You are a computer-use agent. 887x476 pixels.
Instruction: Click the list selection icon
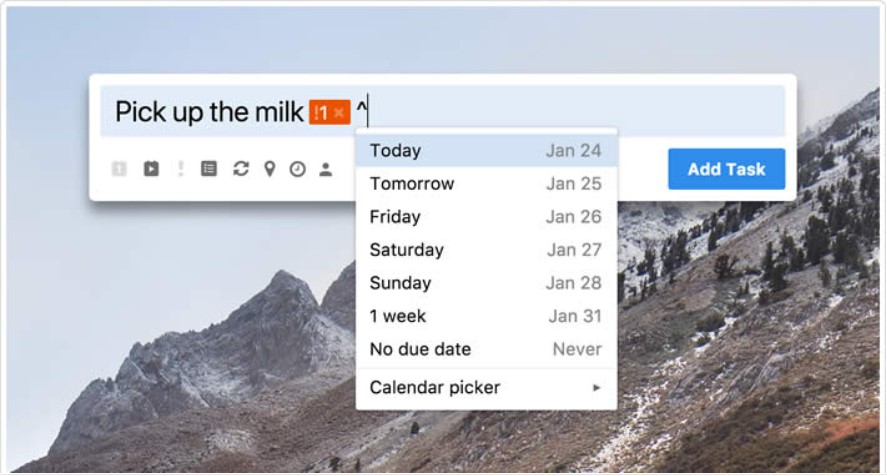coord(209,169)
